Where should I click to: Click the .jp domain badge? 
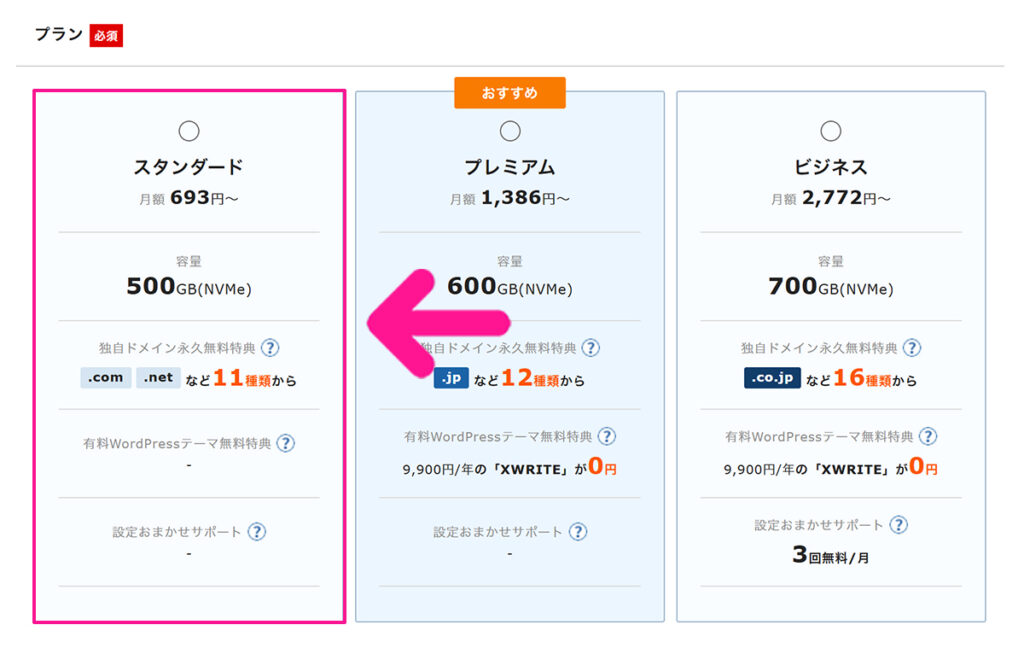pyautogui.click(x=451, y=379)
